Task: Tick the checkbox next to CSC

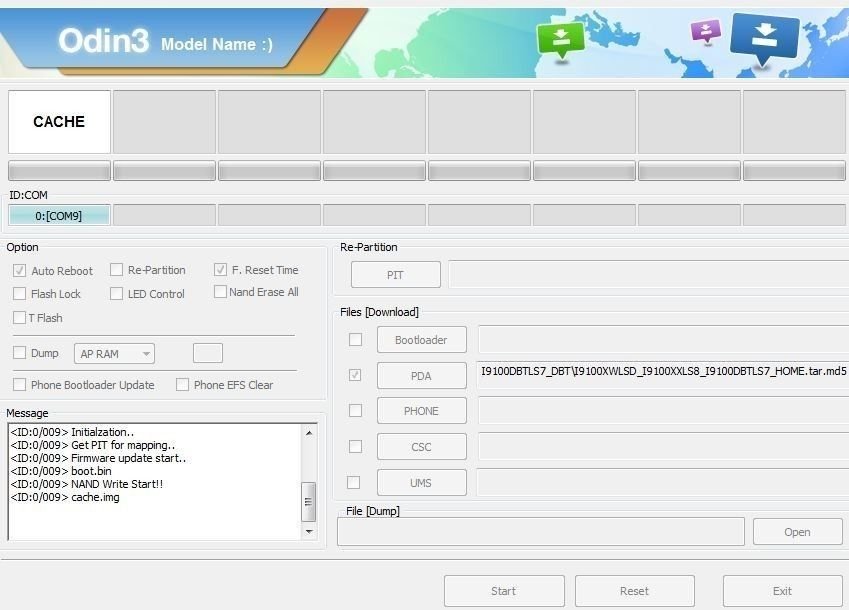Action: coord(355,447)
